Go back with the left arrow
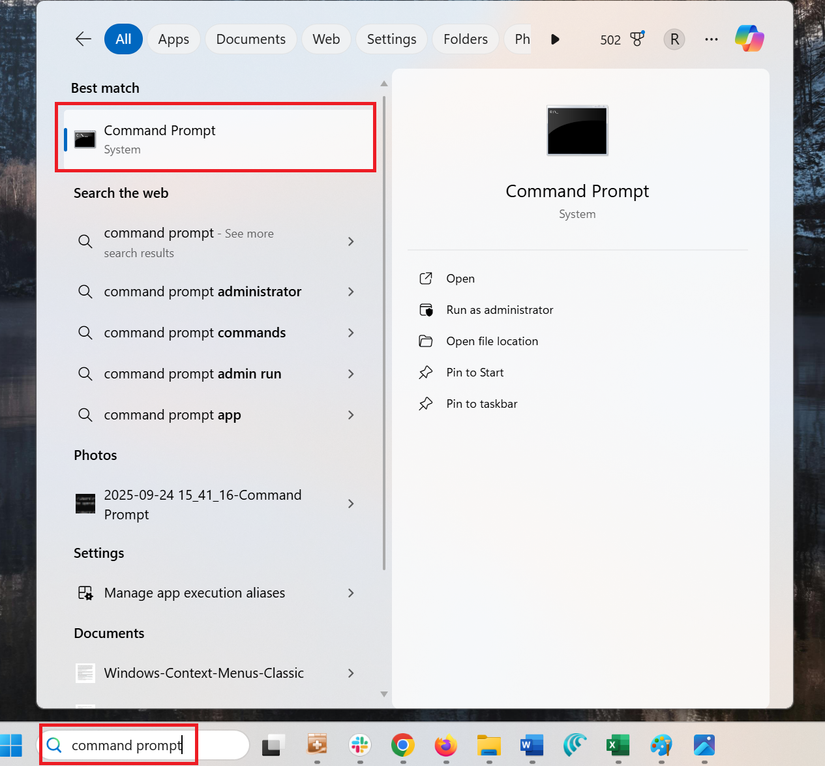Image resolution: width=825 pixels, height=766 pixels. (83, 39)
